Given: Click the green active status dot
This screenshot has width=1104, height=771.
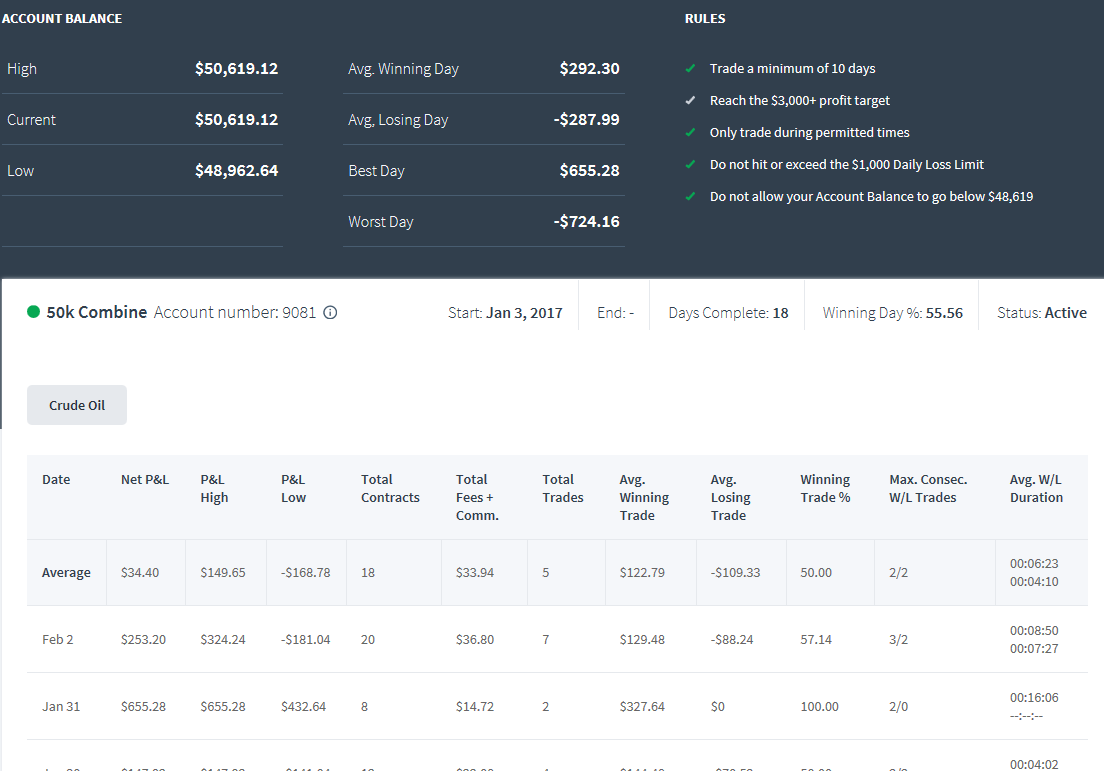Looking at the screenshot, I should pyautogui.click(x=33, y=312).
